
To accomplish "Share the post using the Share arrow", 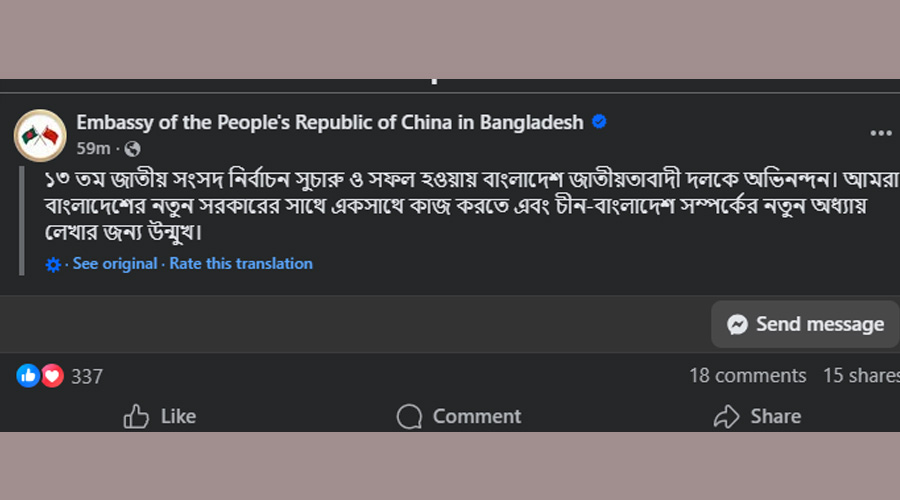I will coord(757,416).
